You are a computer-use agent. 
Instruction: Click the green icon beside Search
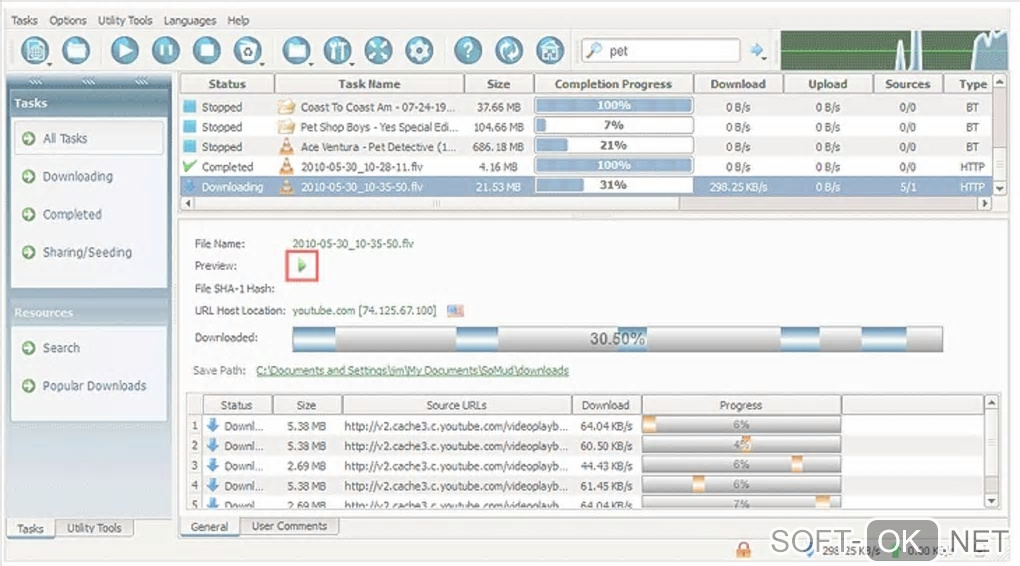pos(29,348)
